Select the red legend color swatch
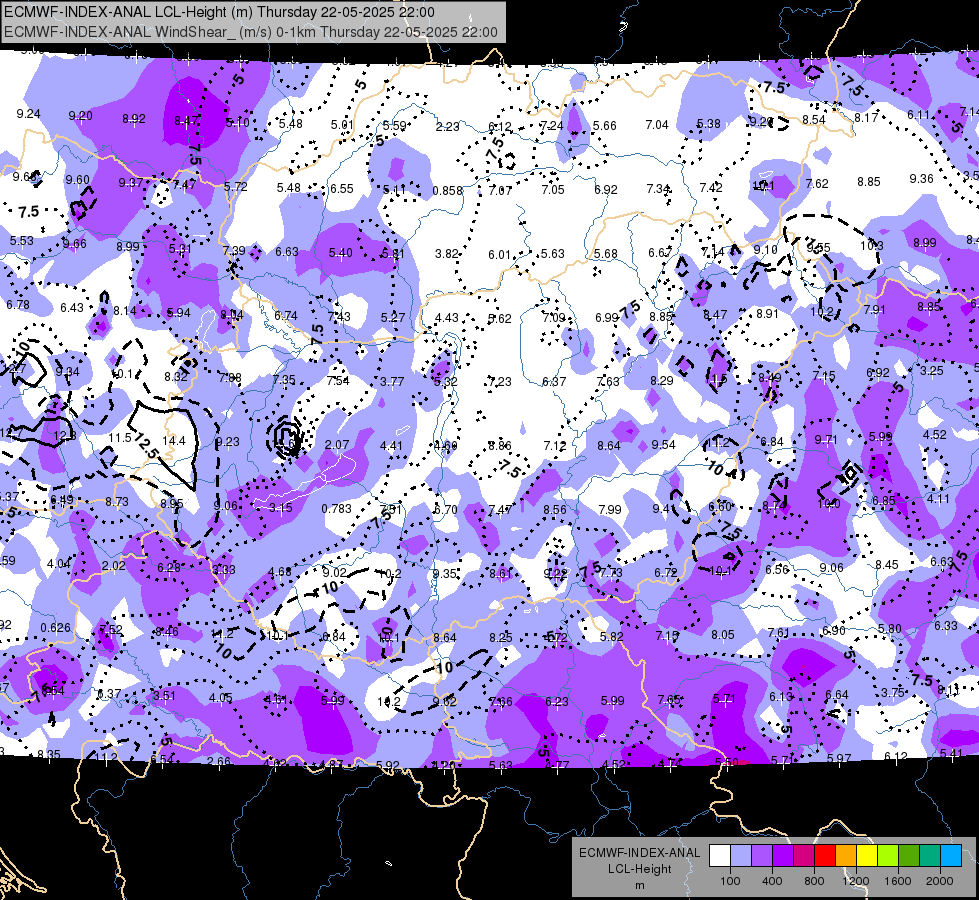This screenshot has height=900, width=979. 825,856
